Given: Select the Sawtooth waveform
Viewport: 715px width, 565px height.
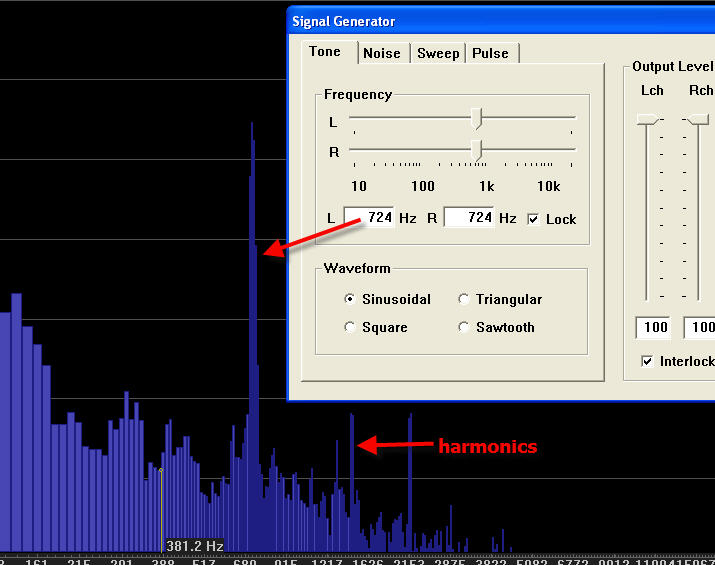Looking at the screenshot, I should click(x=463, y=327).
